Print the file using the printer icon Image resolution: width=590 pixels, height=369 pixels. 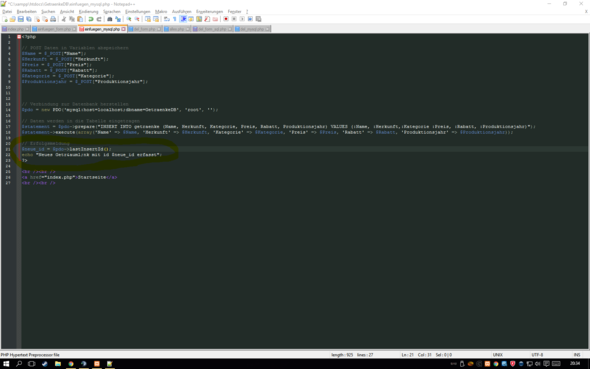point(53,19)
